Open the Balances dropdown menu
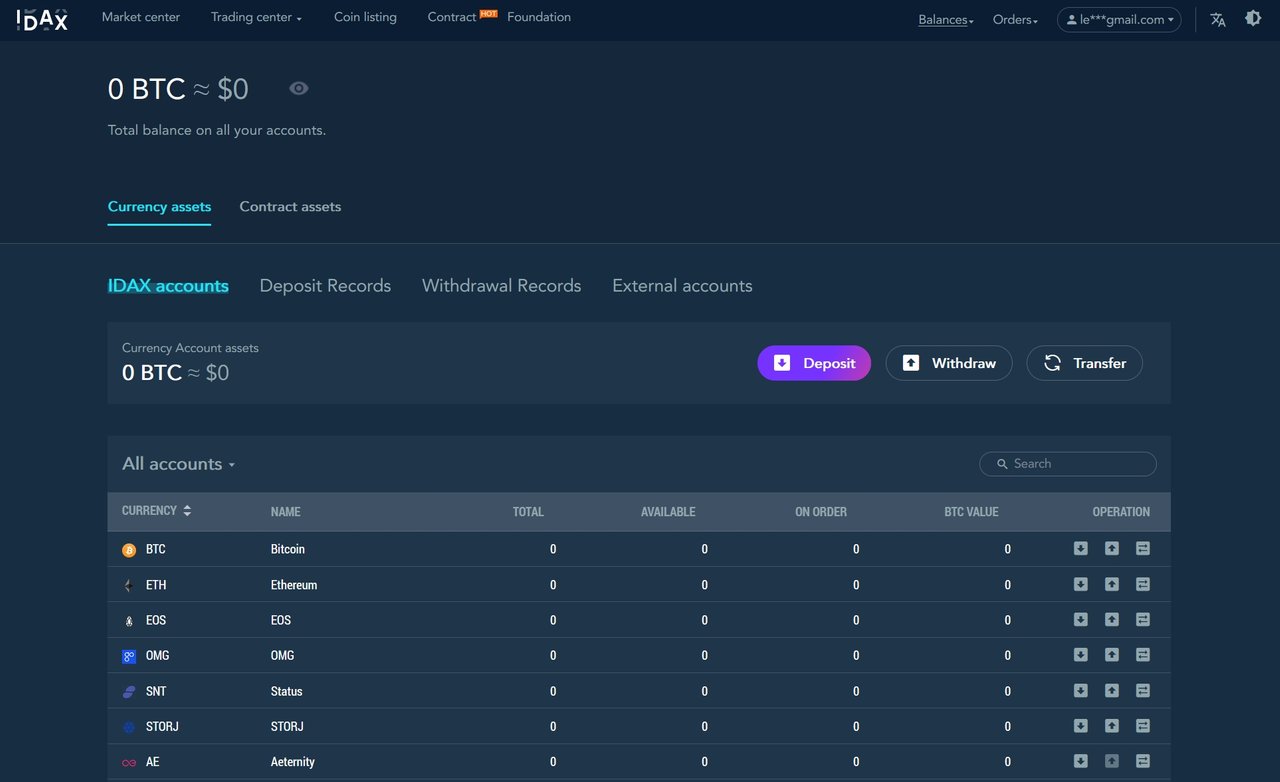The height and width of the screenshot is (782, 1280). pyautogui.click(x=946, y=20)
